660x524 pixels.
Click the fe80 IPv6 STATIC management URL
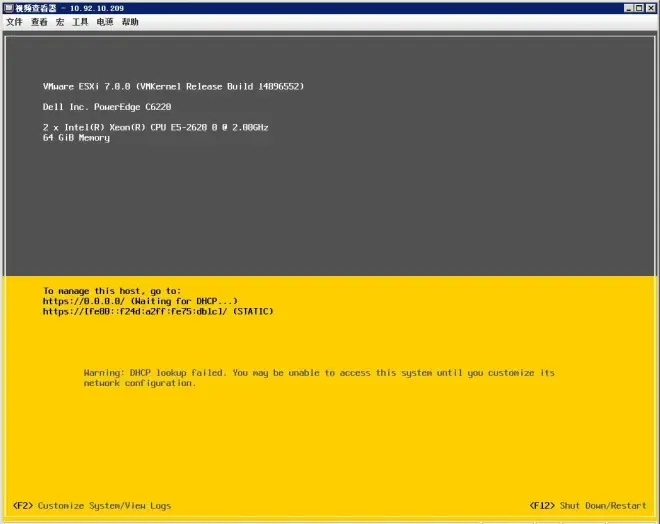(158, 311)
